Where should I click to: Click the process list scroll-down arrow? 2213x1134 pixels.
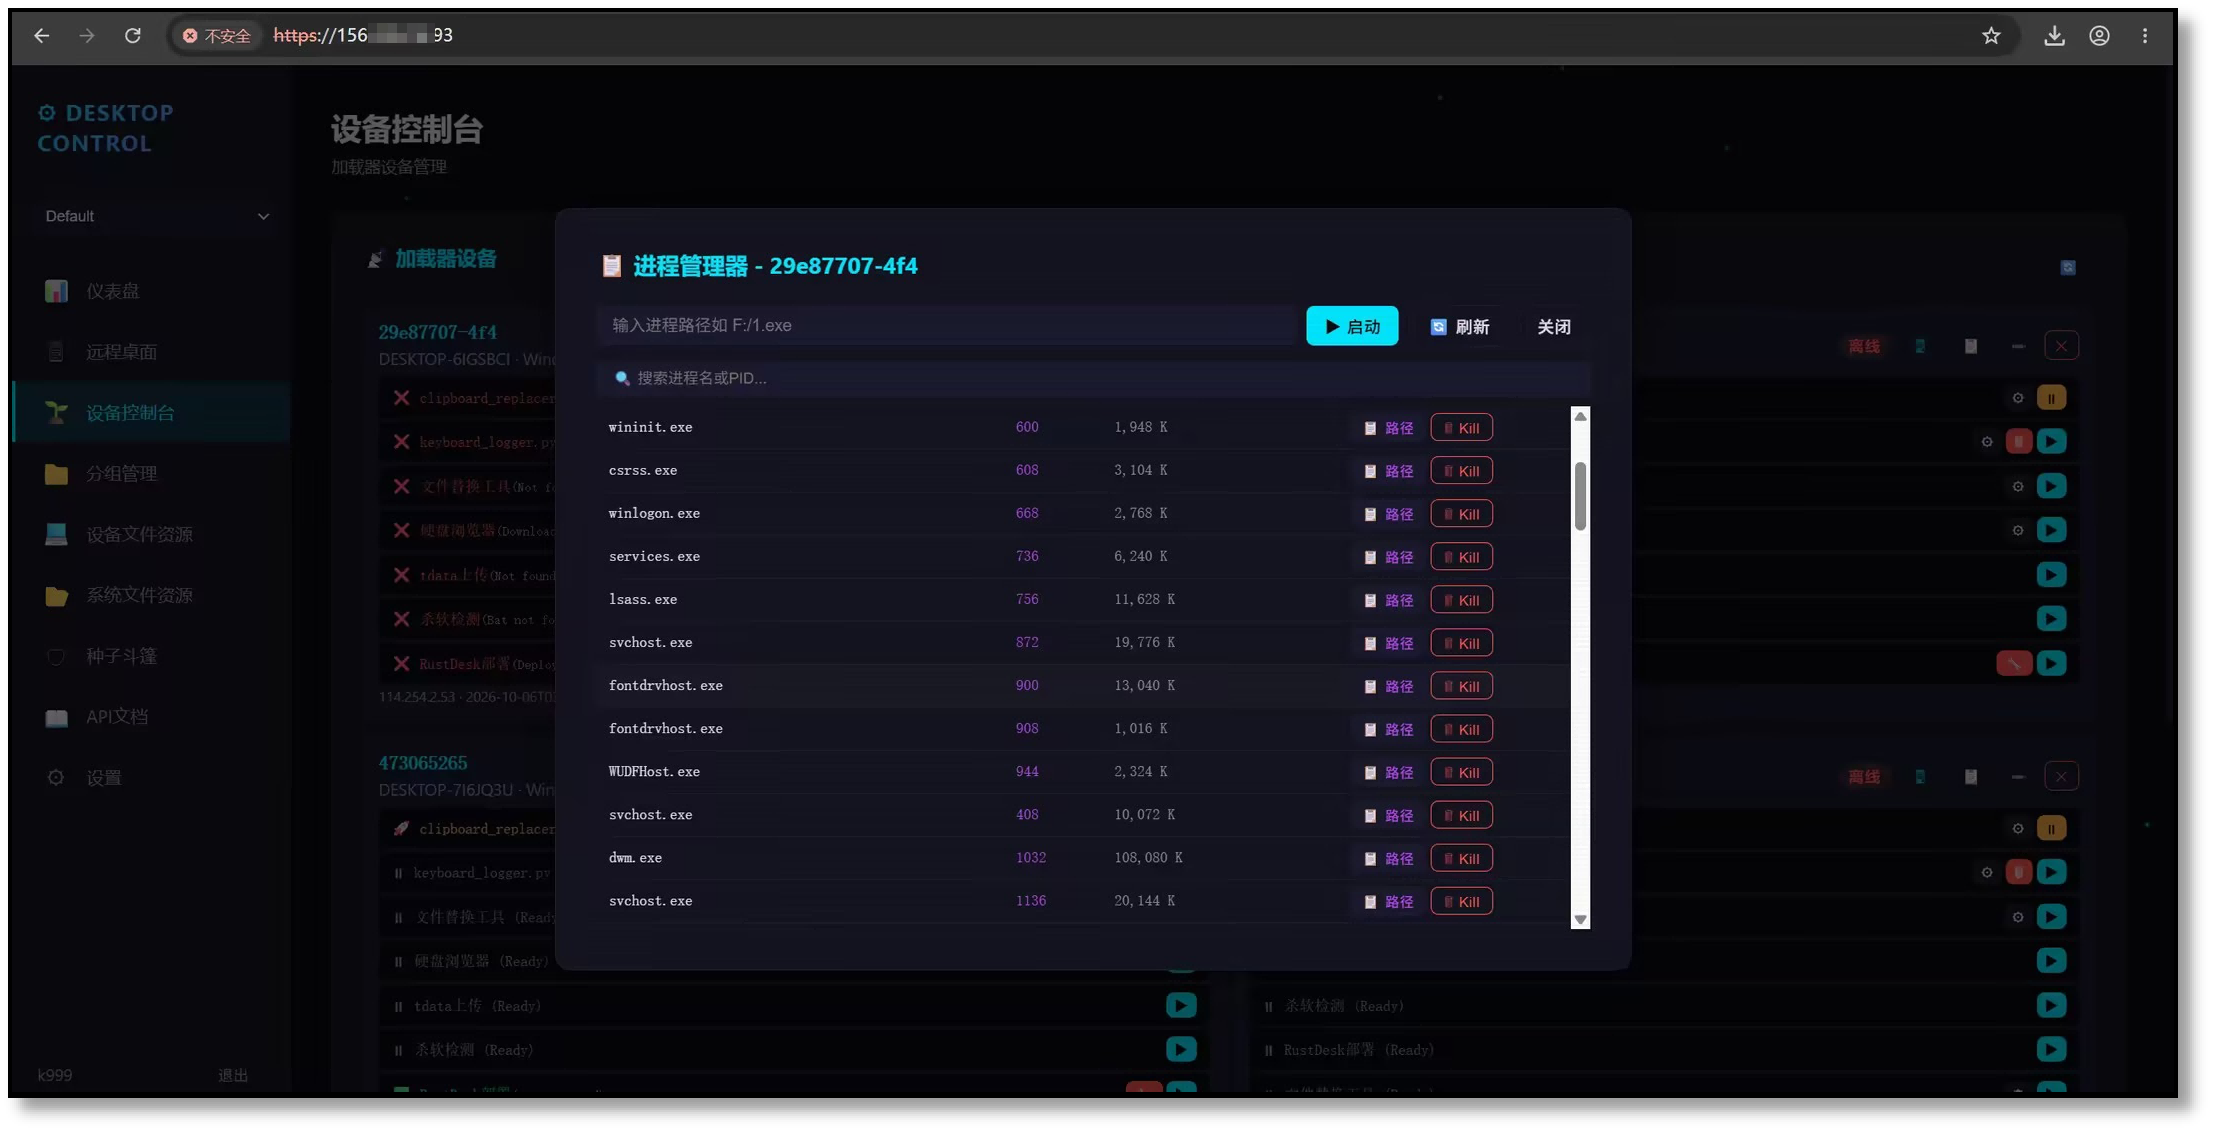click(x=1580, y=919)
